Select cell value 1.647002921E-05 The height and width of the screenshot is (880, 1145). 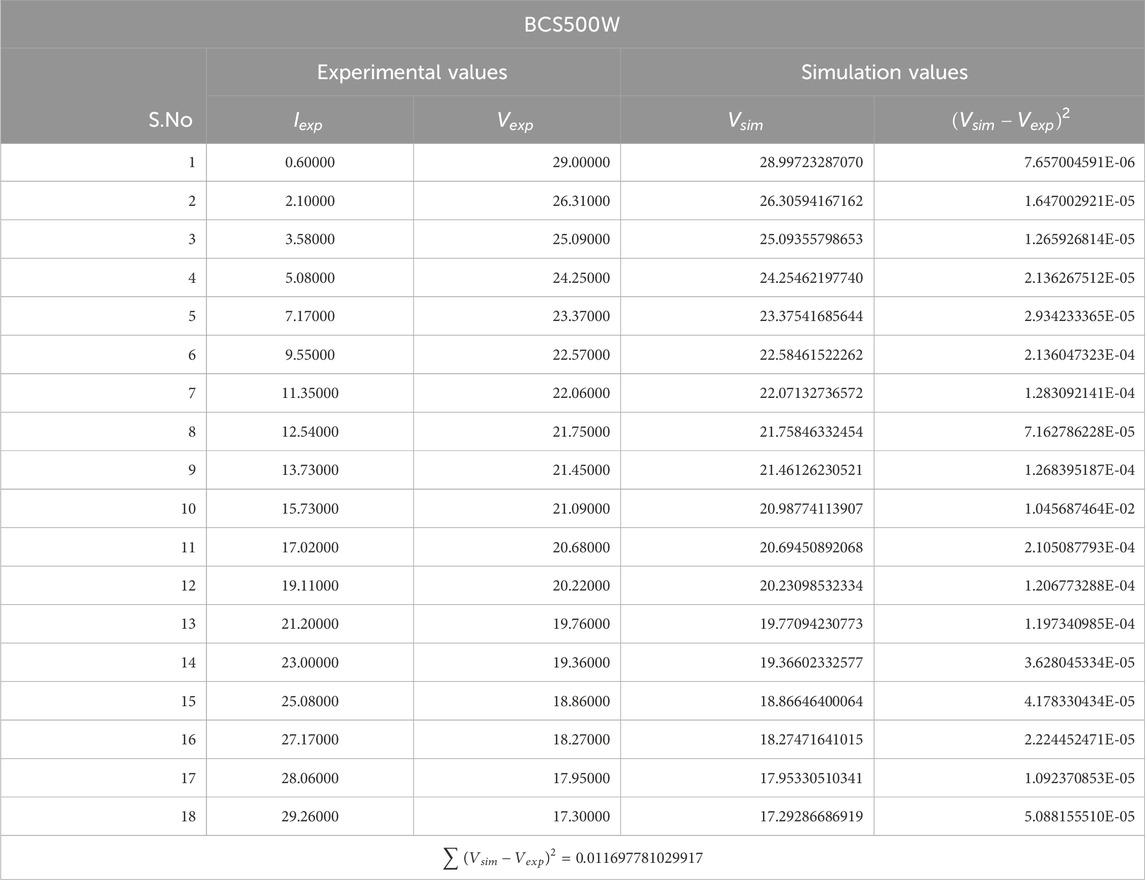click(x=1079, y=201)
